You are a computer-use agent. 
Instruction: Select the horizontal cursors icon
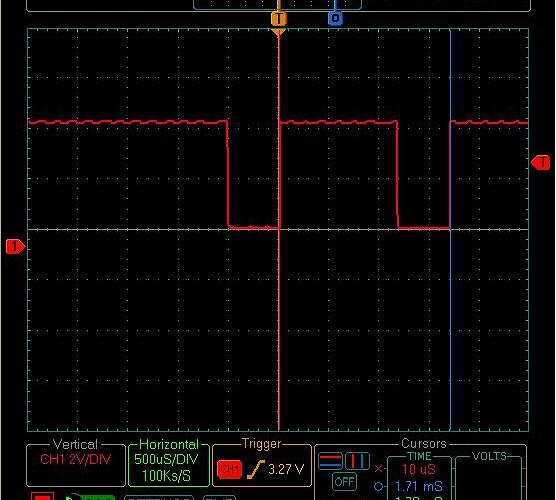coord(330,461)
